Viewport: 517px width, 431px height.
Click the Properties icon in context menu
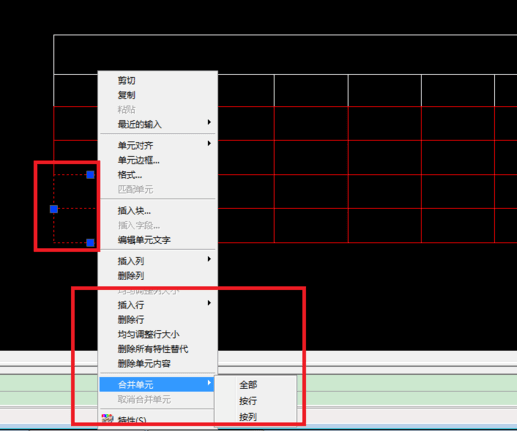(x=107, y=419)
